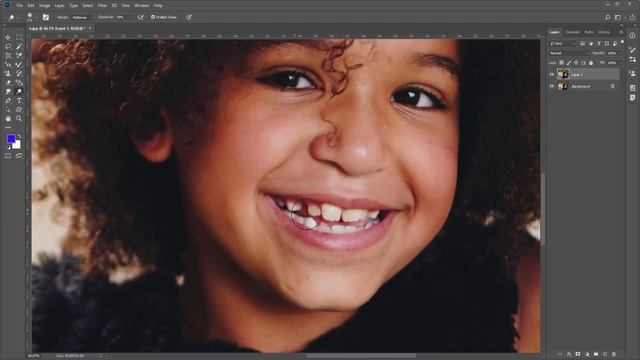This screenshot has width=640, height=360.
Task: Select the Rectangular Marquee tool
Action: click(19, 38)
